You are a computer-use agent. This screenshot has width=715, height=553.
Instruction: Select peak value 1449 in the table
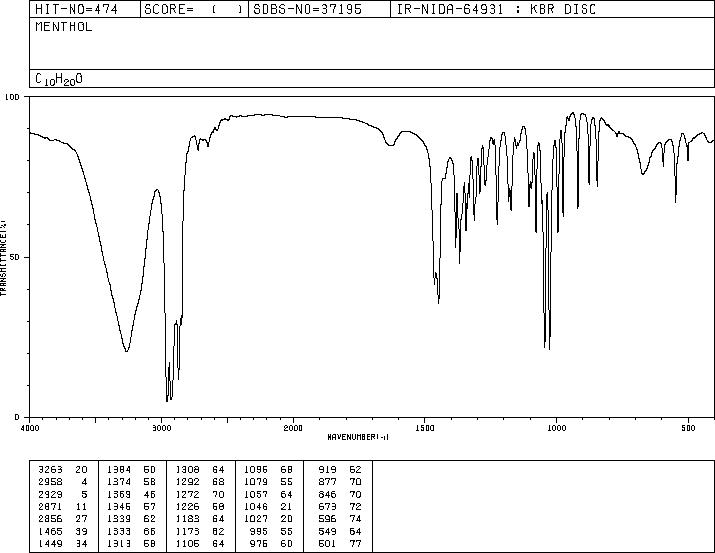(x=50, y=544)
